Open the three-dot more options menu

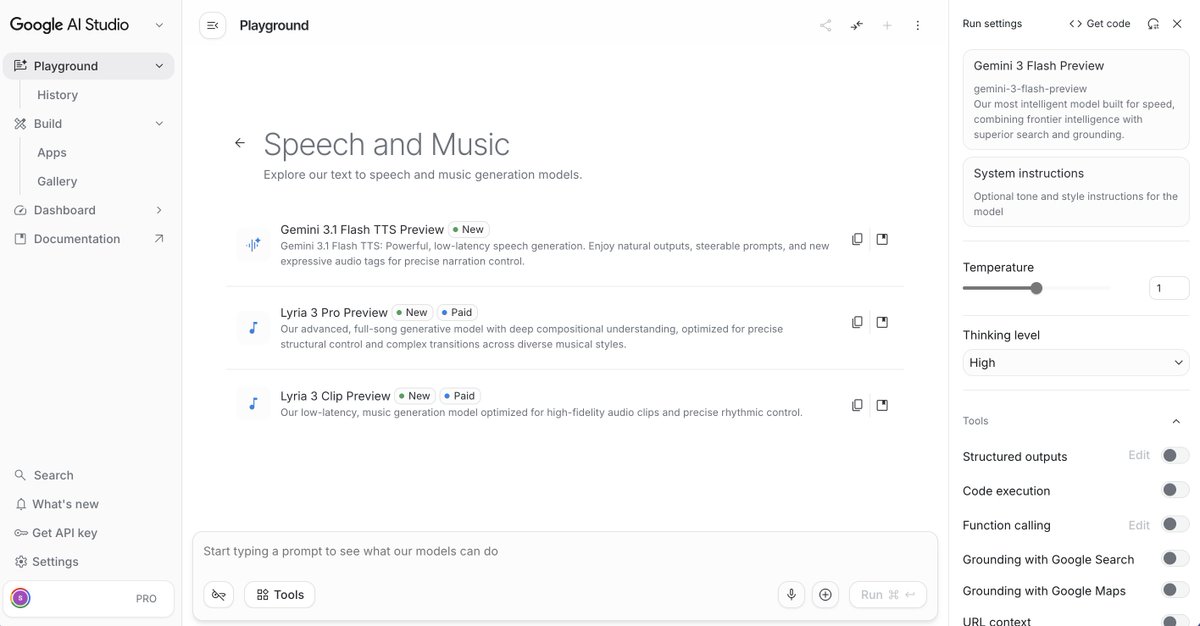pyautogui.click(x=918, y=25)
